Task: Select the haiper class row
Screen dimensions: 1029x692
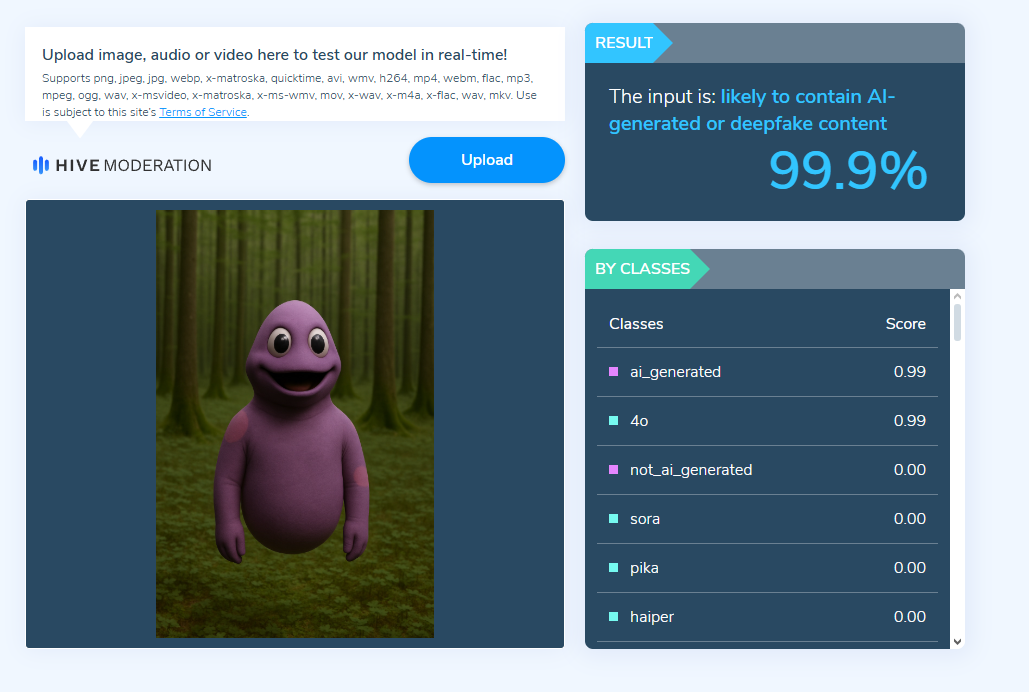Action: (767, 616)
